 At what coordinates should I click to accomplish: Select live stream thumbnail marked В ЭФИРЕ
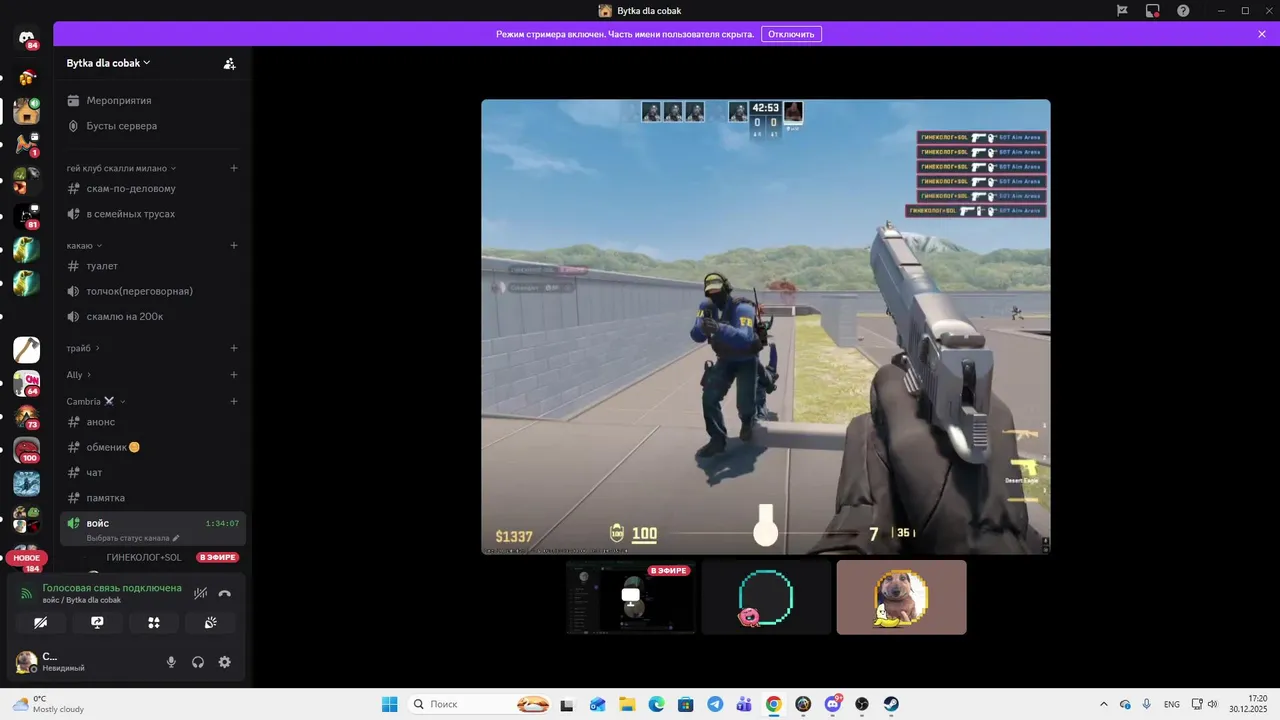[x=630, y=597]
